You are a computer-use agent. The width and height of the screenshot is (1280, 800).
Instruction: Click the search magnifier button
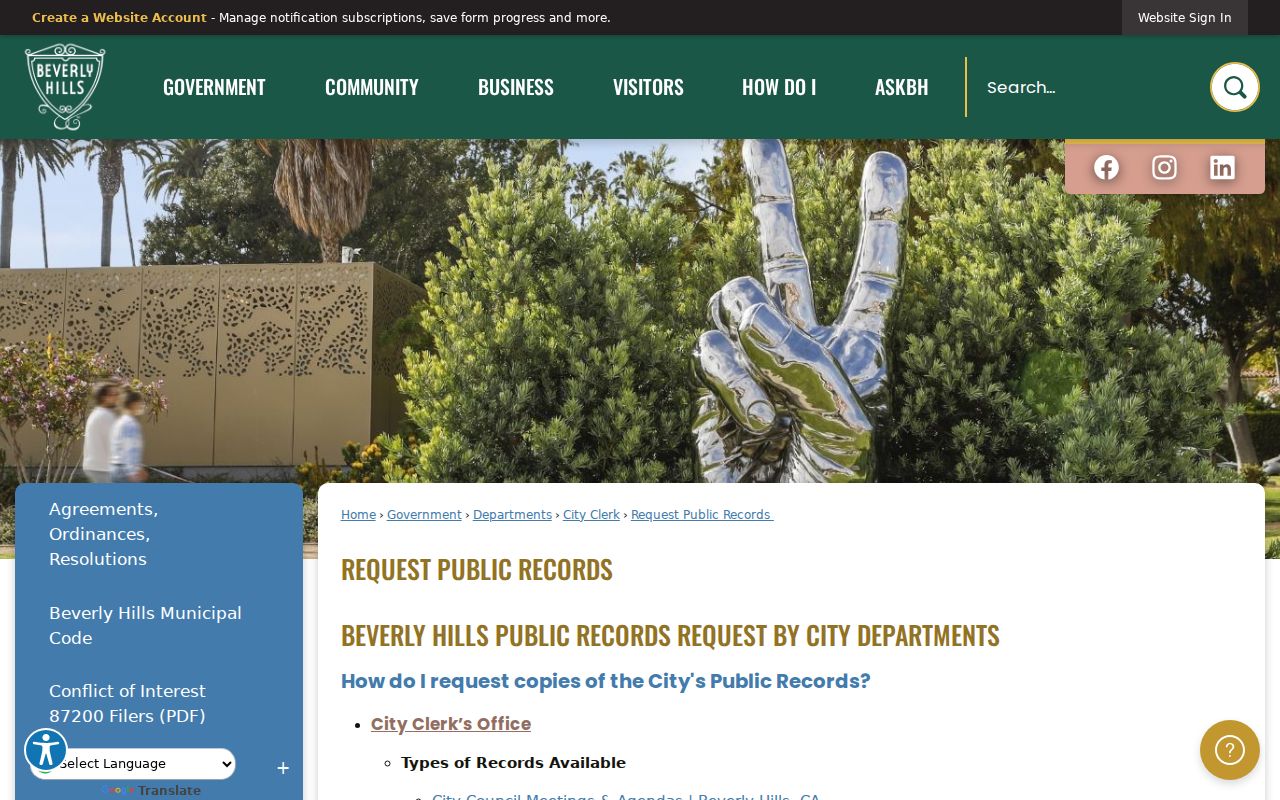[1235, 87]
